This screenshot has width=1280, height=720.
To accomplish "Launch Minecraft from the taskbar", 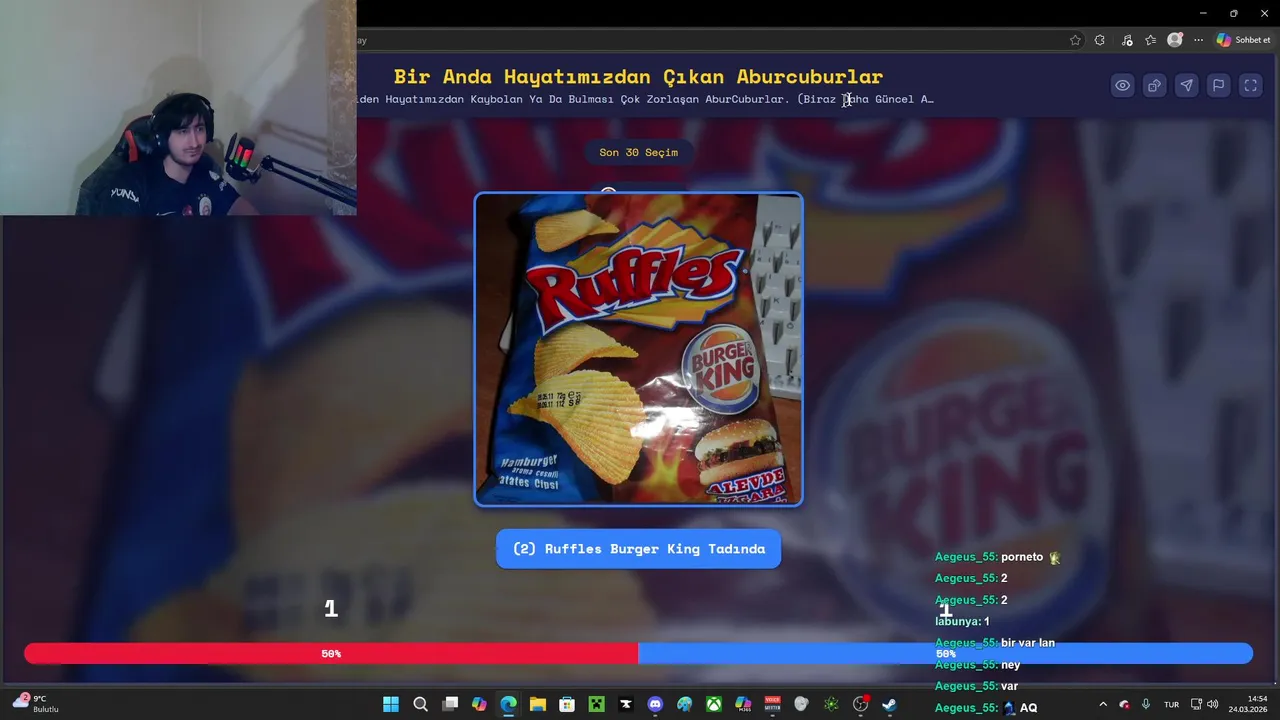I will [596, 704].
